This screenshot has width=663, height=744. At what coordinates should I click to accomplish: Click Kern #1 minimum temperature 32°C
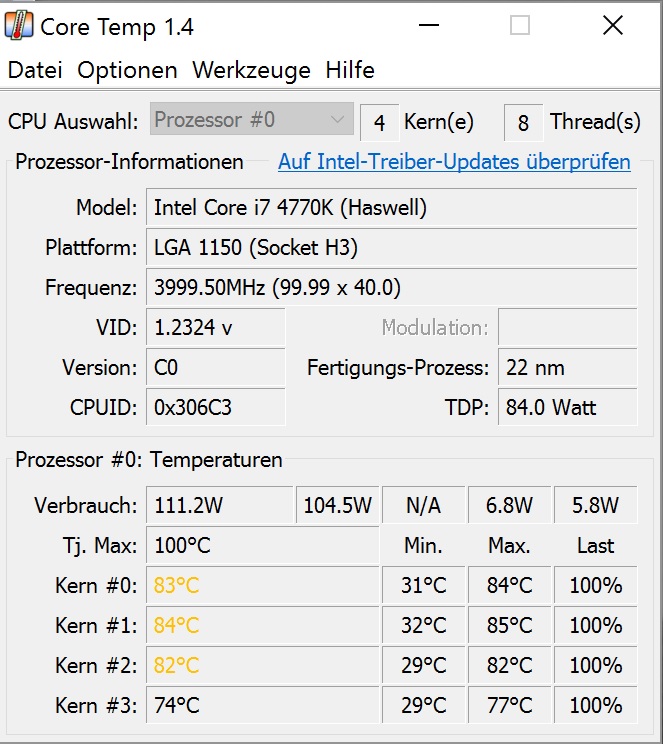[423, 625]
